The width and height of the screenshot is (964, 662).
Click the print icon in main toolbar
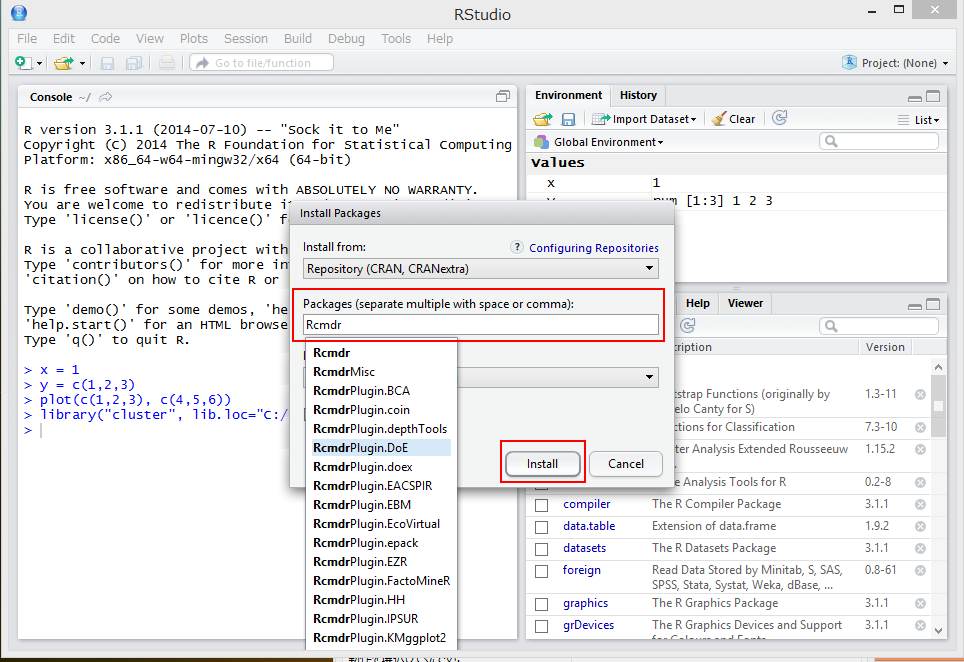point(167,63)
